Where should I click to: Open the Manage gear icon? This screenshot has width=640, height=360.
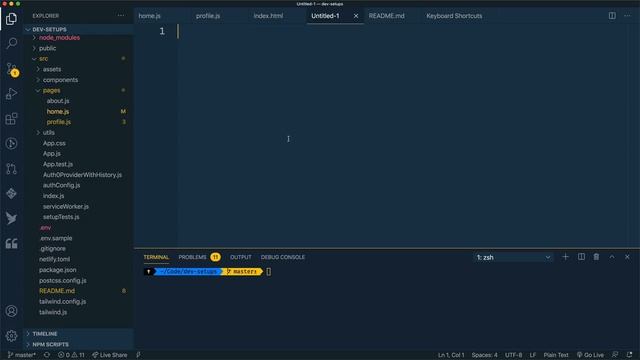11,336
